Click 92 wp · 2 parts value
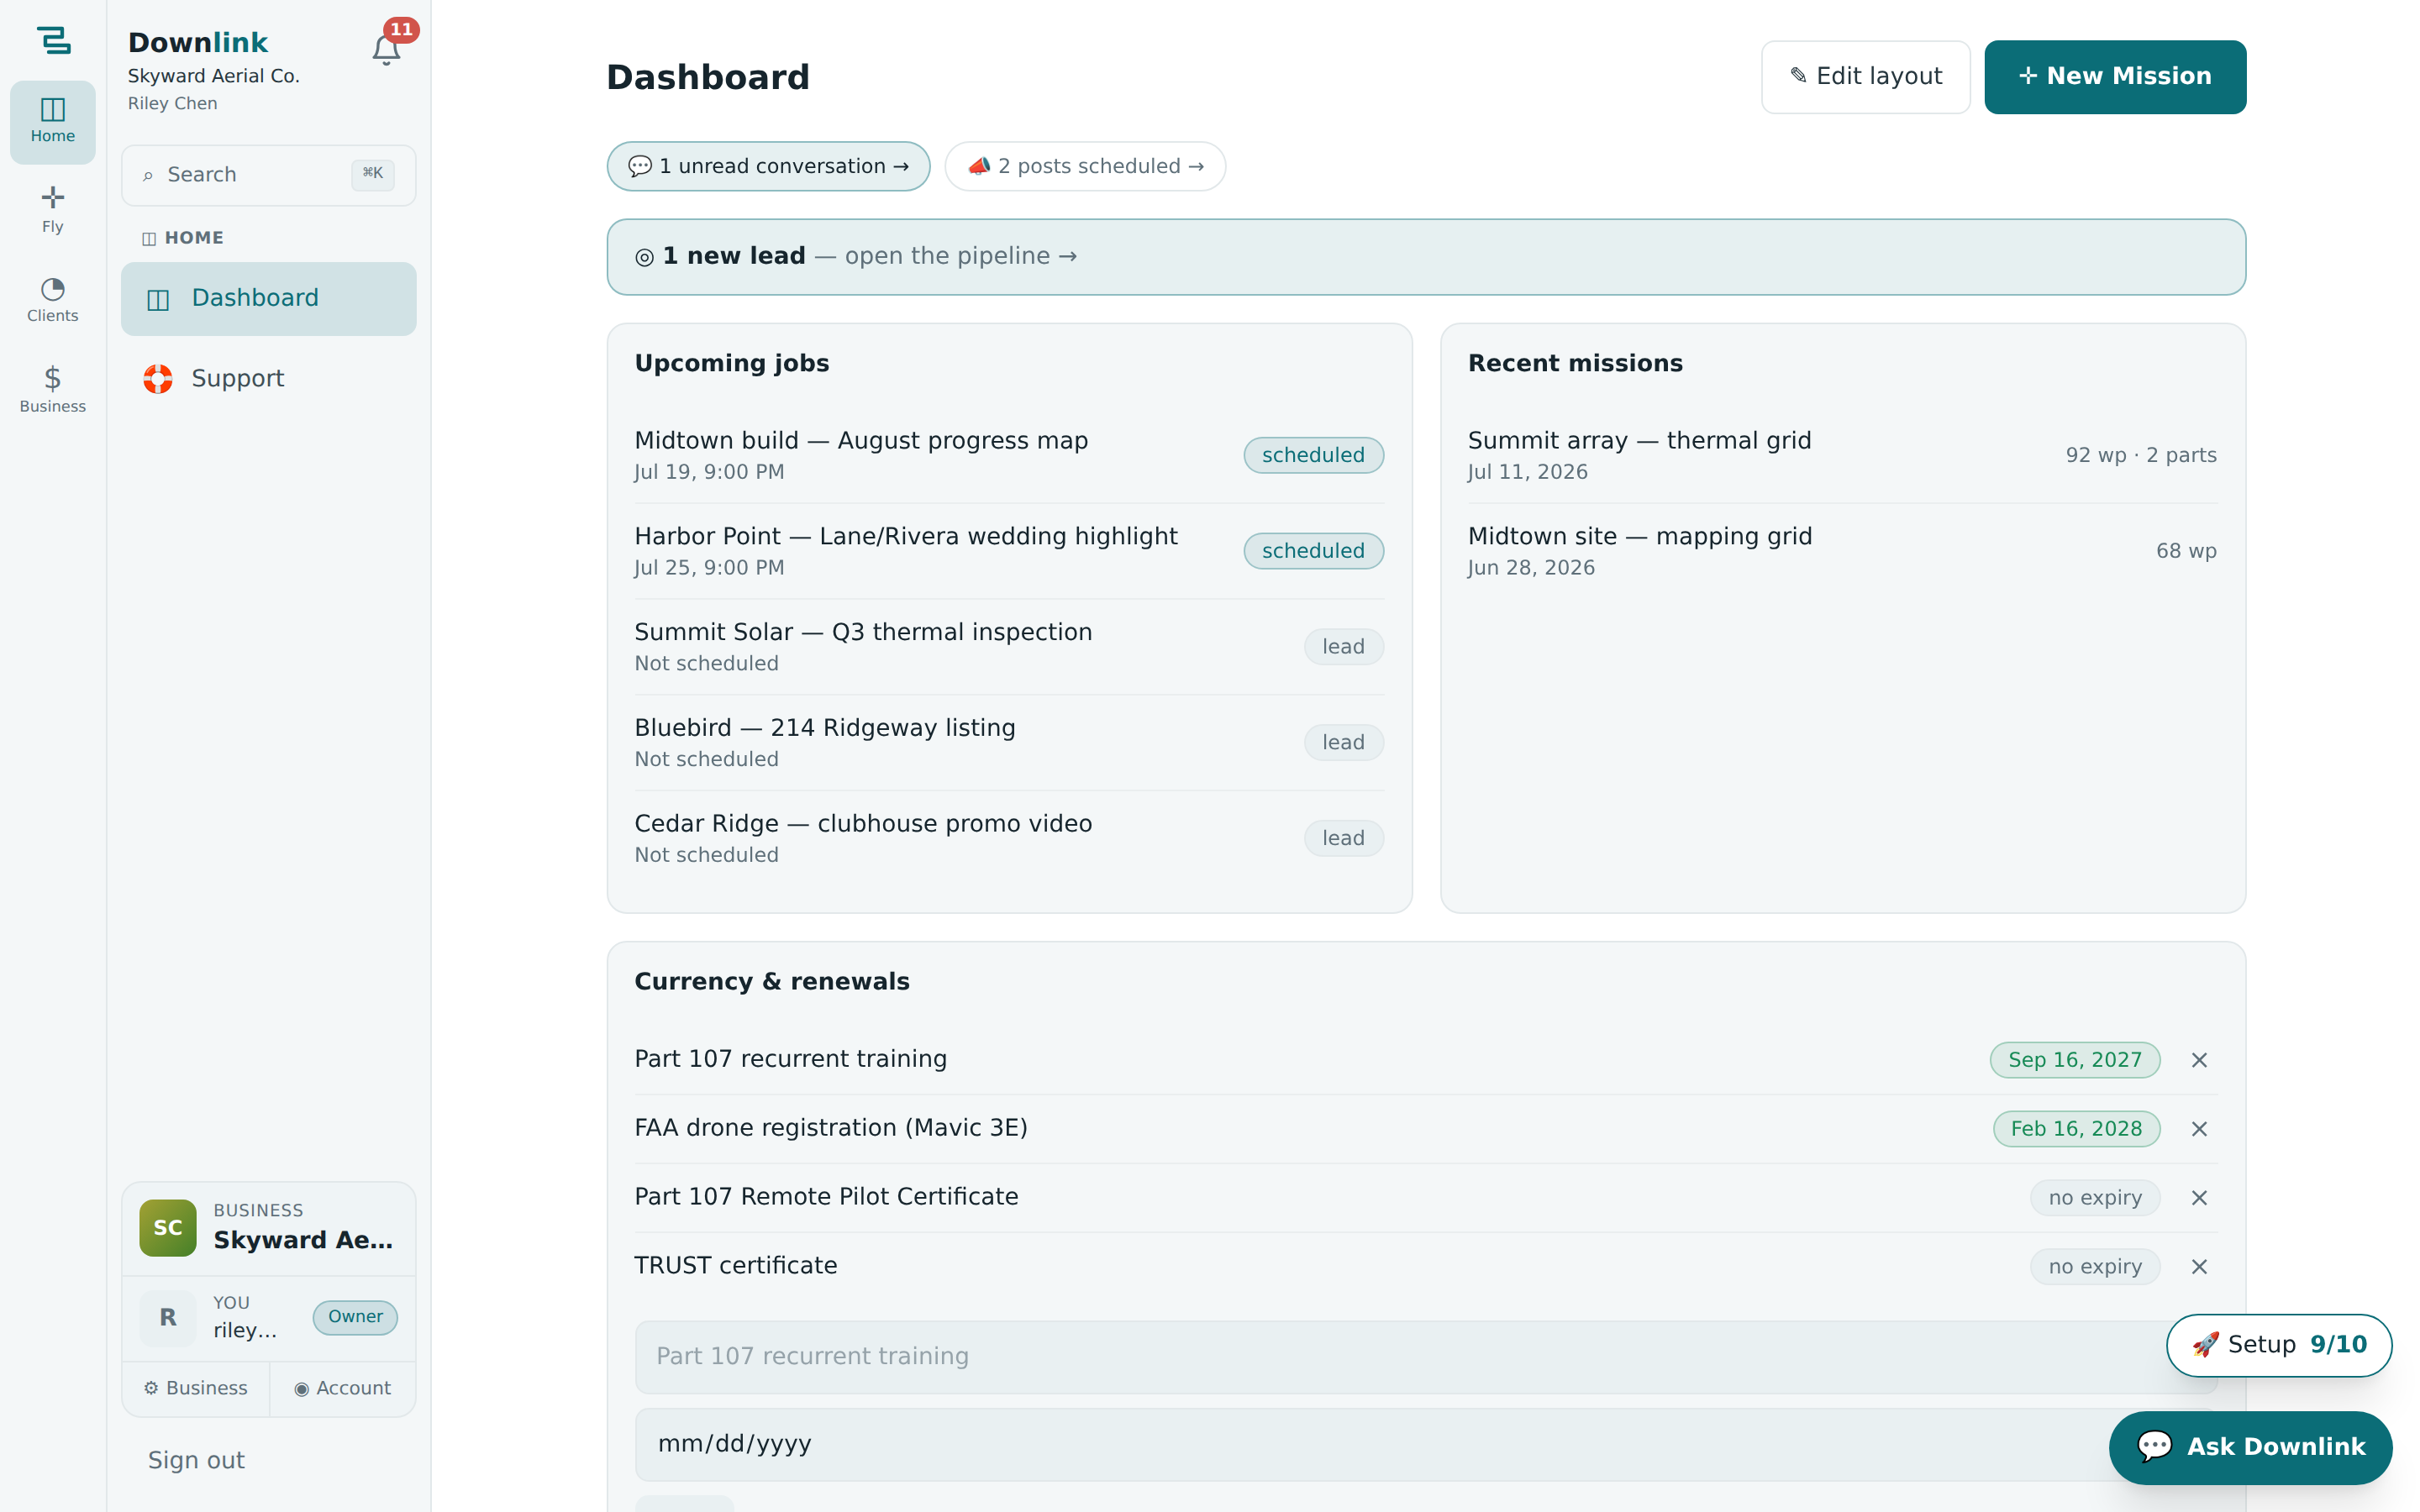This screenshot has width=2420, height=1512. point(2141,455)
